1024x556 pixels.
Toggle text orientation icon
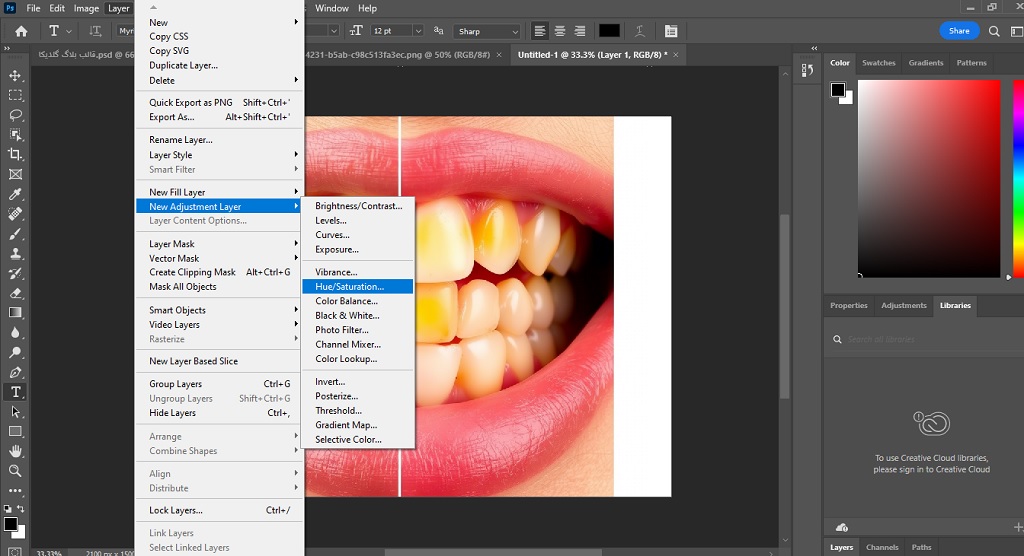95,31
